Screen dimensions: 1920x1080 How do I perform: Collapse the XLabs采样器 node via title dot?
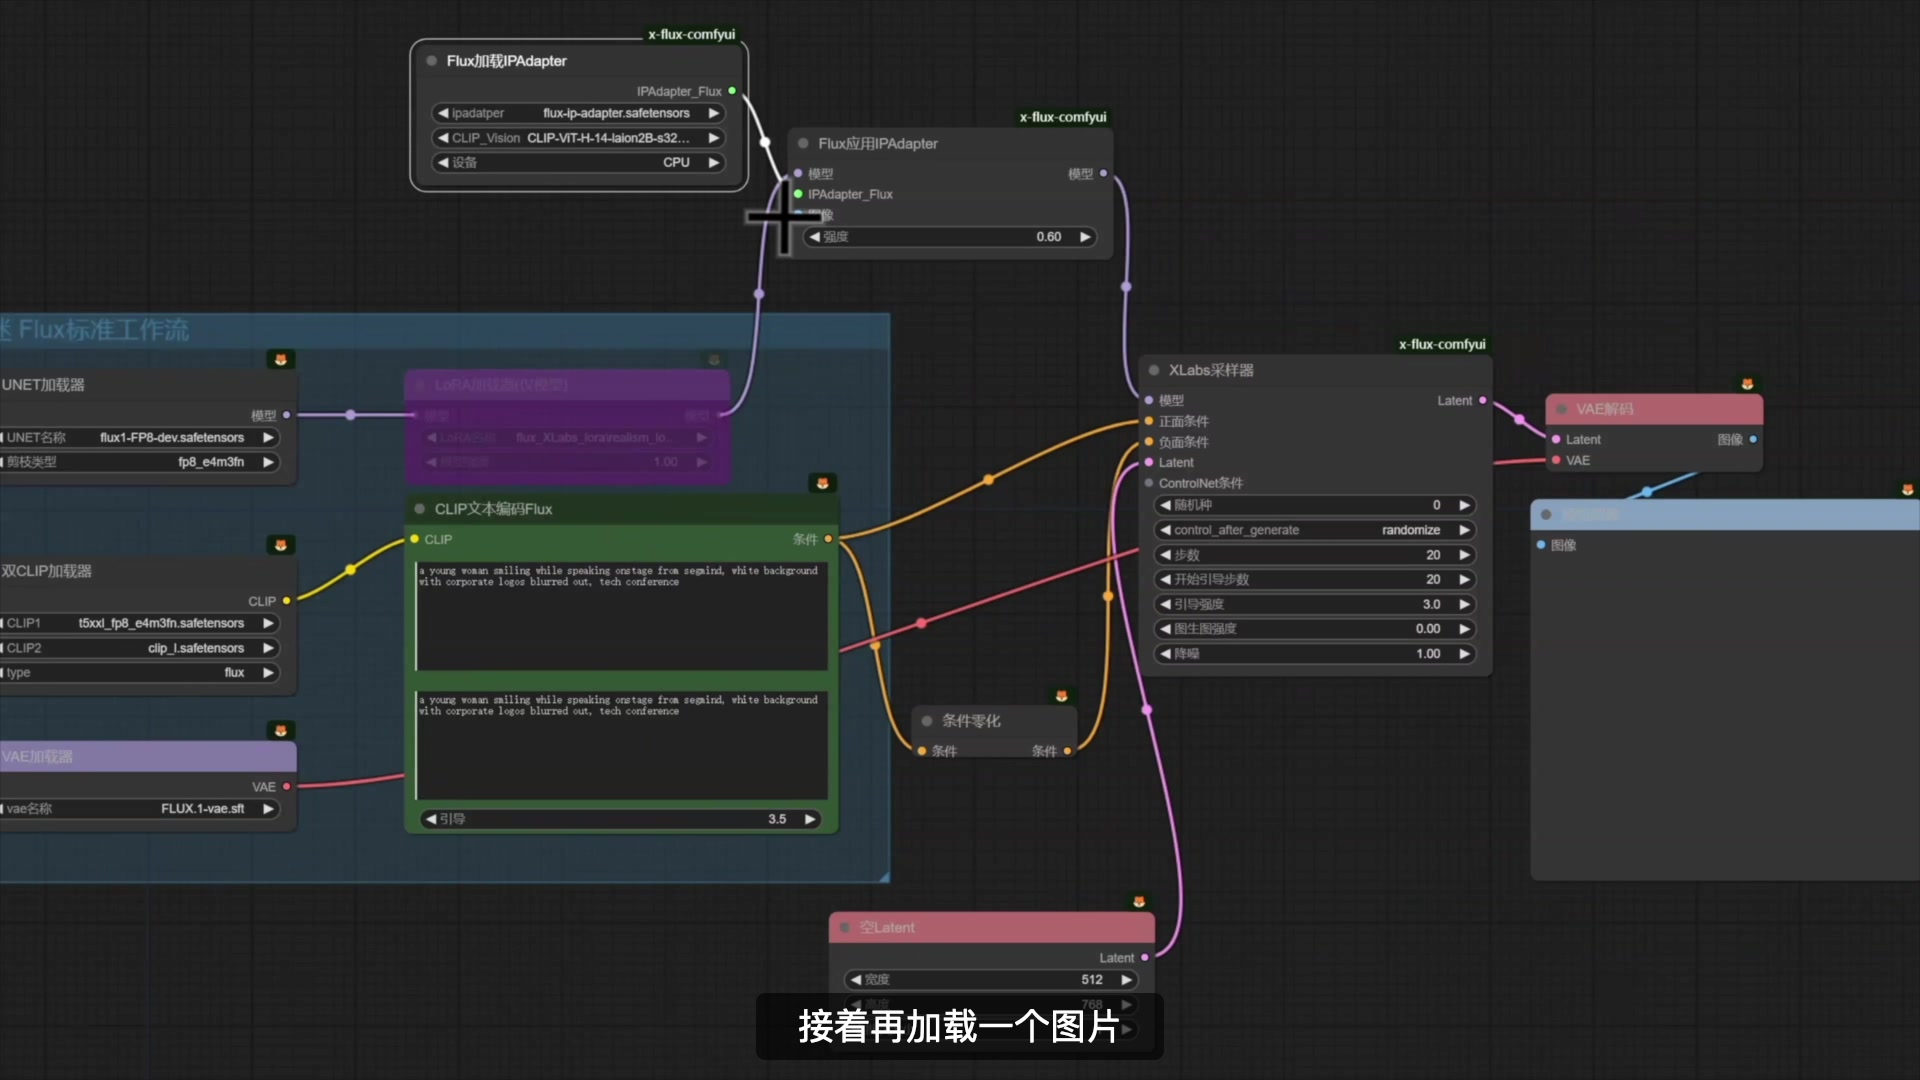click(1153, 370)
